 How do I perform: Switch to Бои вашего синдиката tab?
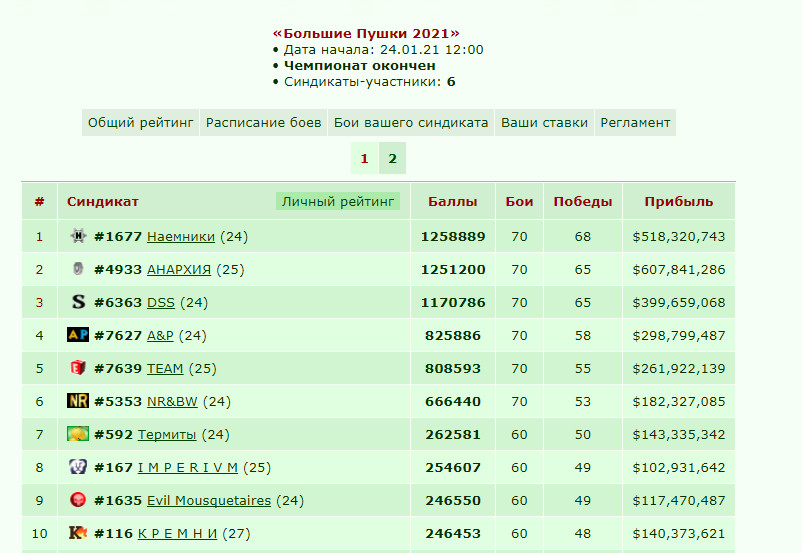pos(411,123)
